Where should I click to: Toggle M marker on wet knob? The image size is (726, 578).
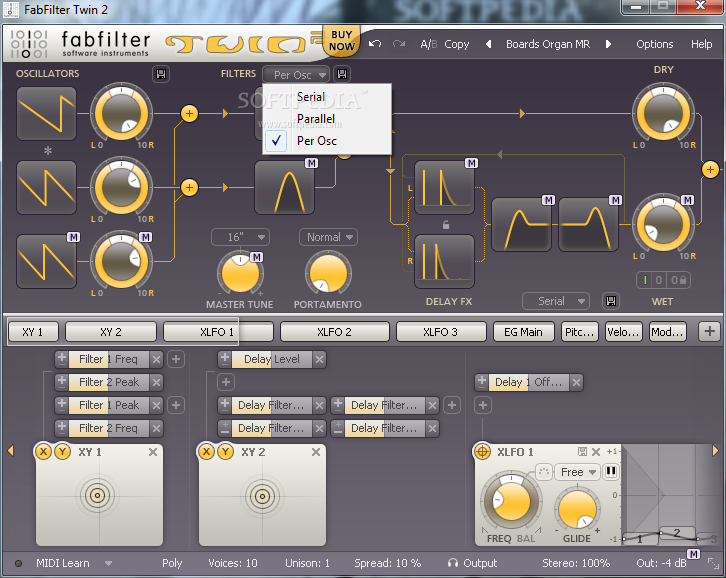[687, 200]
